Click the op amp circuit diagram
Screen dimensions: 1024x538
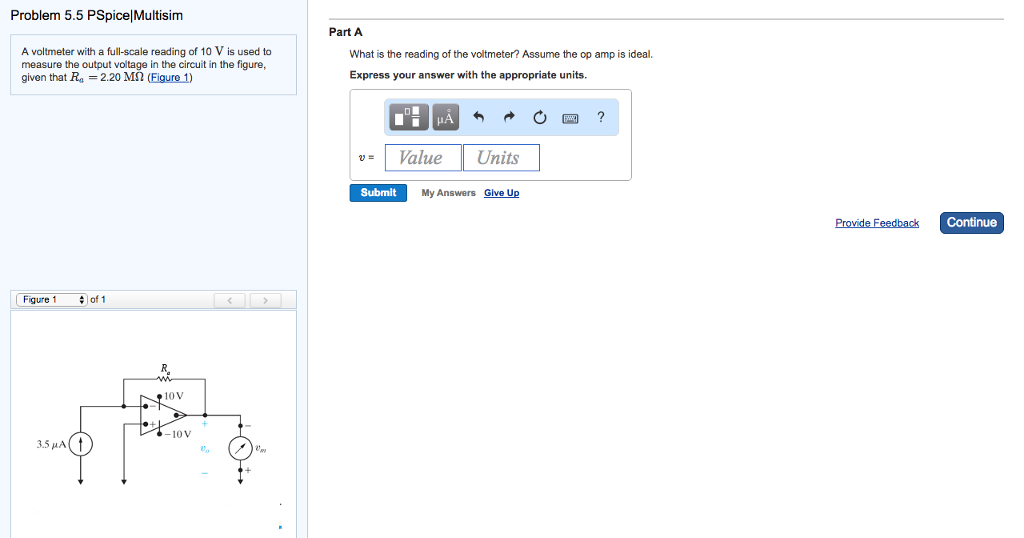160,425
